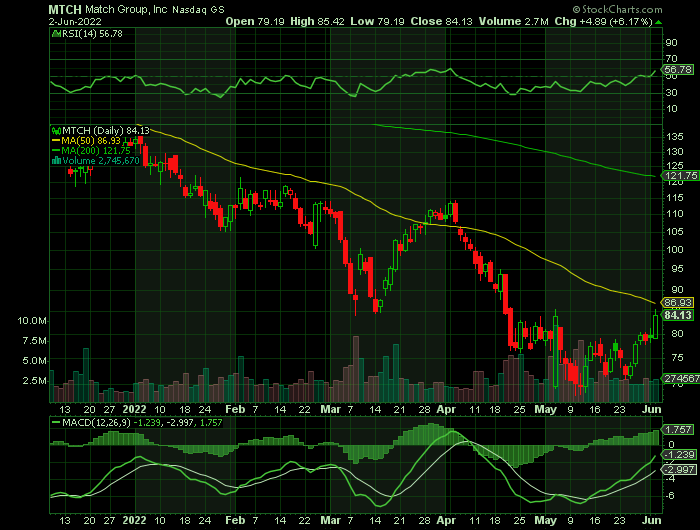Click the 121.75 MA(200) price tag
This screenshot has width=700, height=530.
(x=681, y=176)
